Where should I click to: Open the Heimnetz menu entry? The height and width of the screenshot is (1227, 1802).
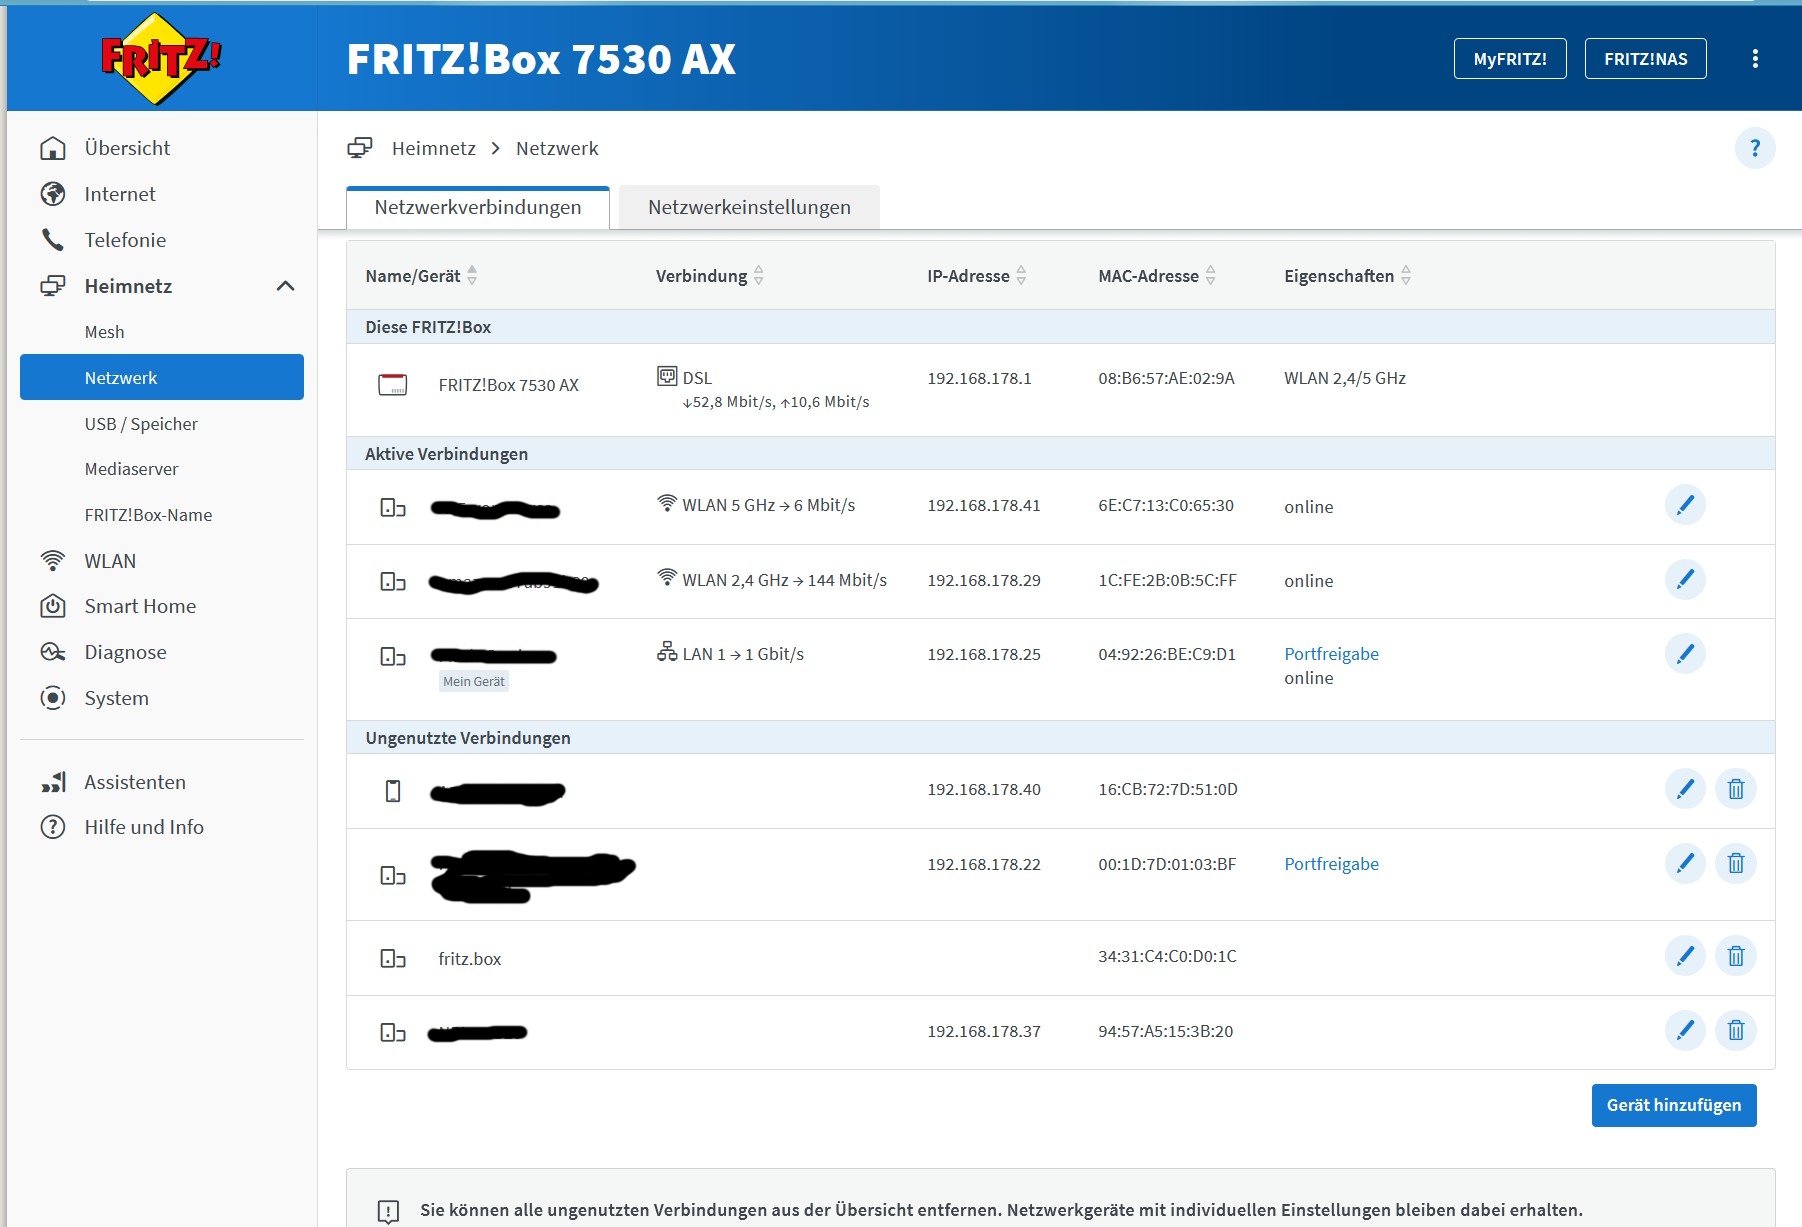pyautogui.click(x=128, y=286)
